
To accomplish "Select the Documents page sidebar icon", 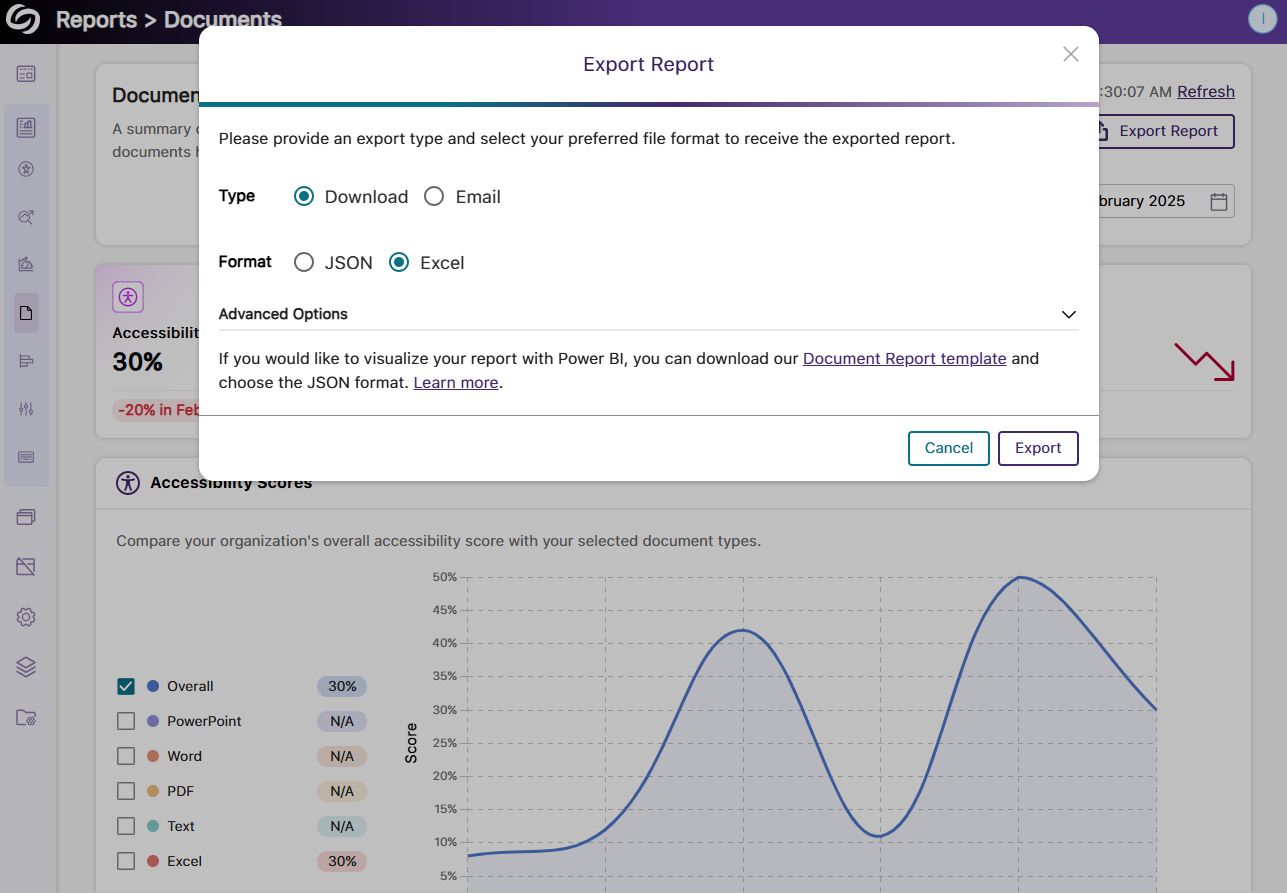I will click(x=26, y=313).
